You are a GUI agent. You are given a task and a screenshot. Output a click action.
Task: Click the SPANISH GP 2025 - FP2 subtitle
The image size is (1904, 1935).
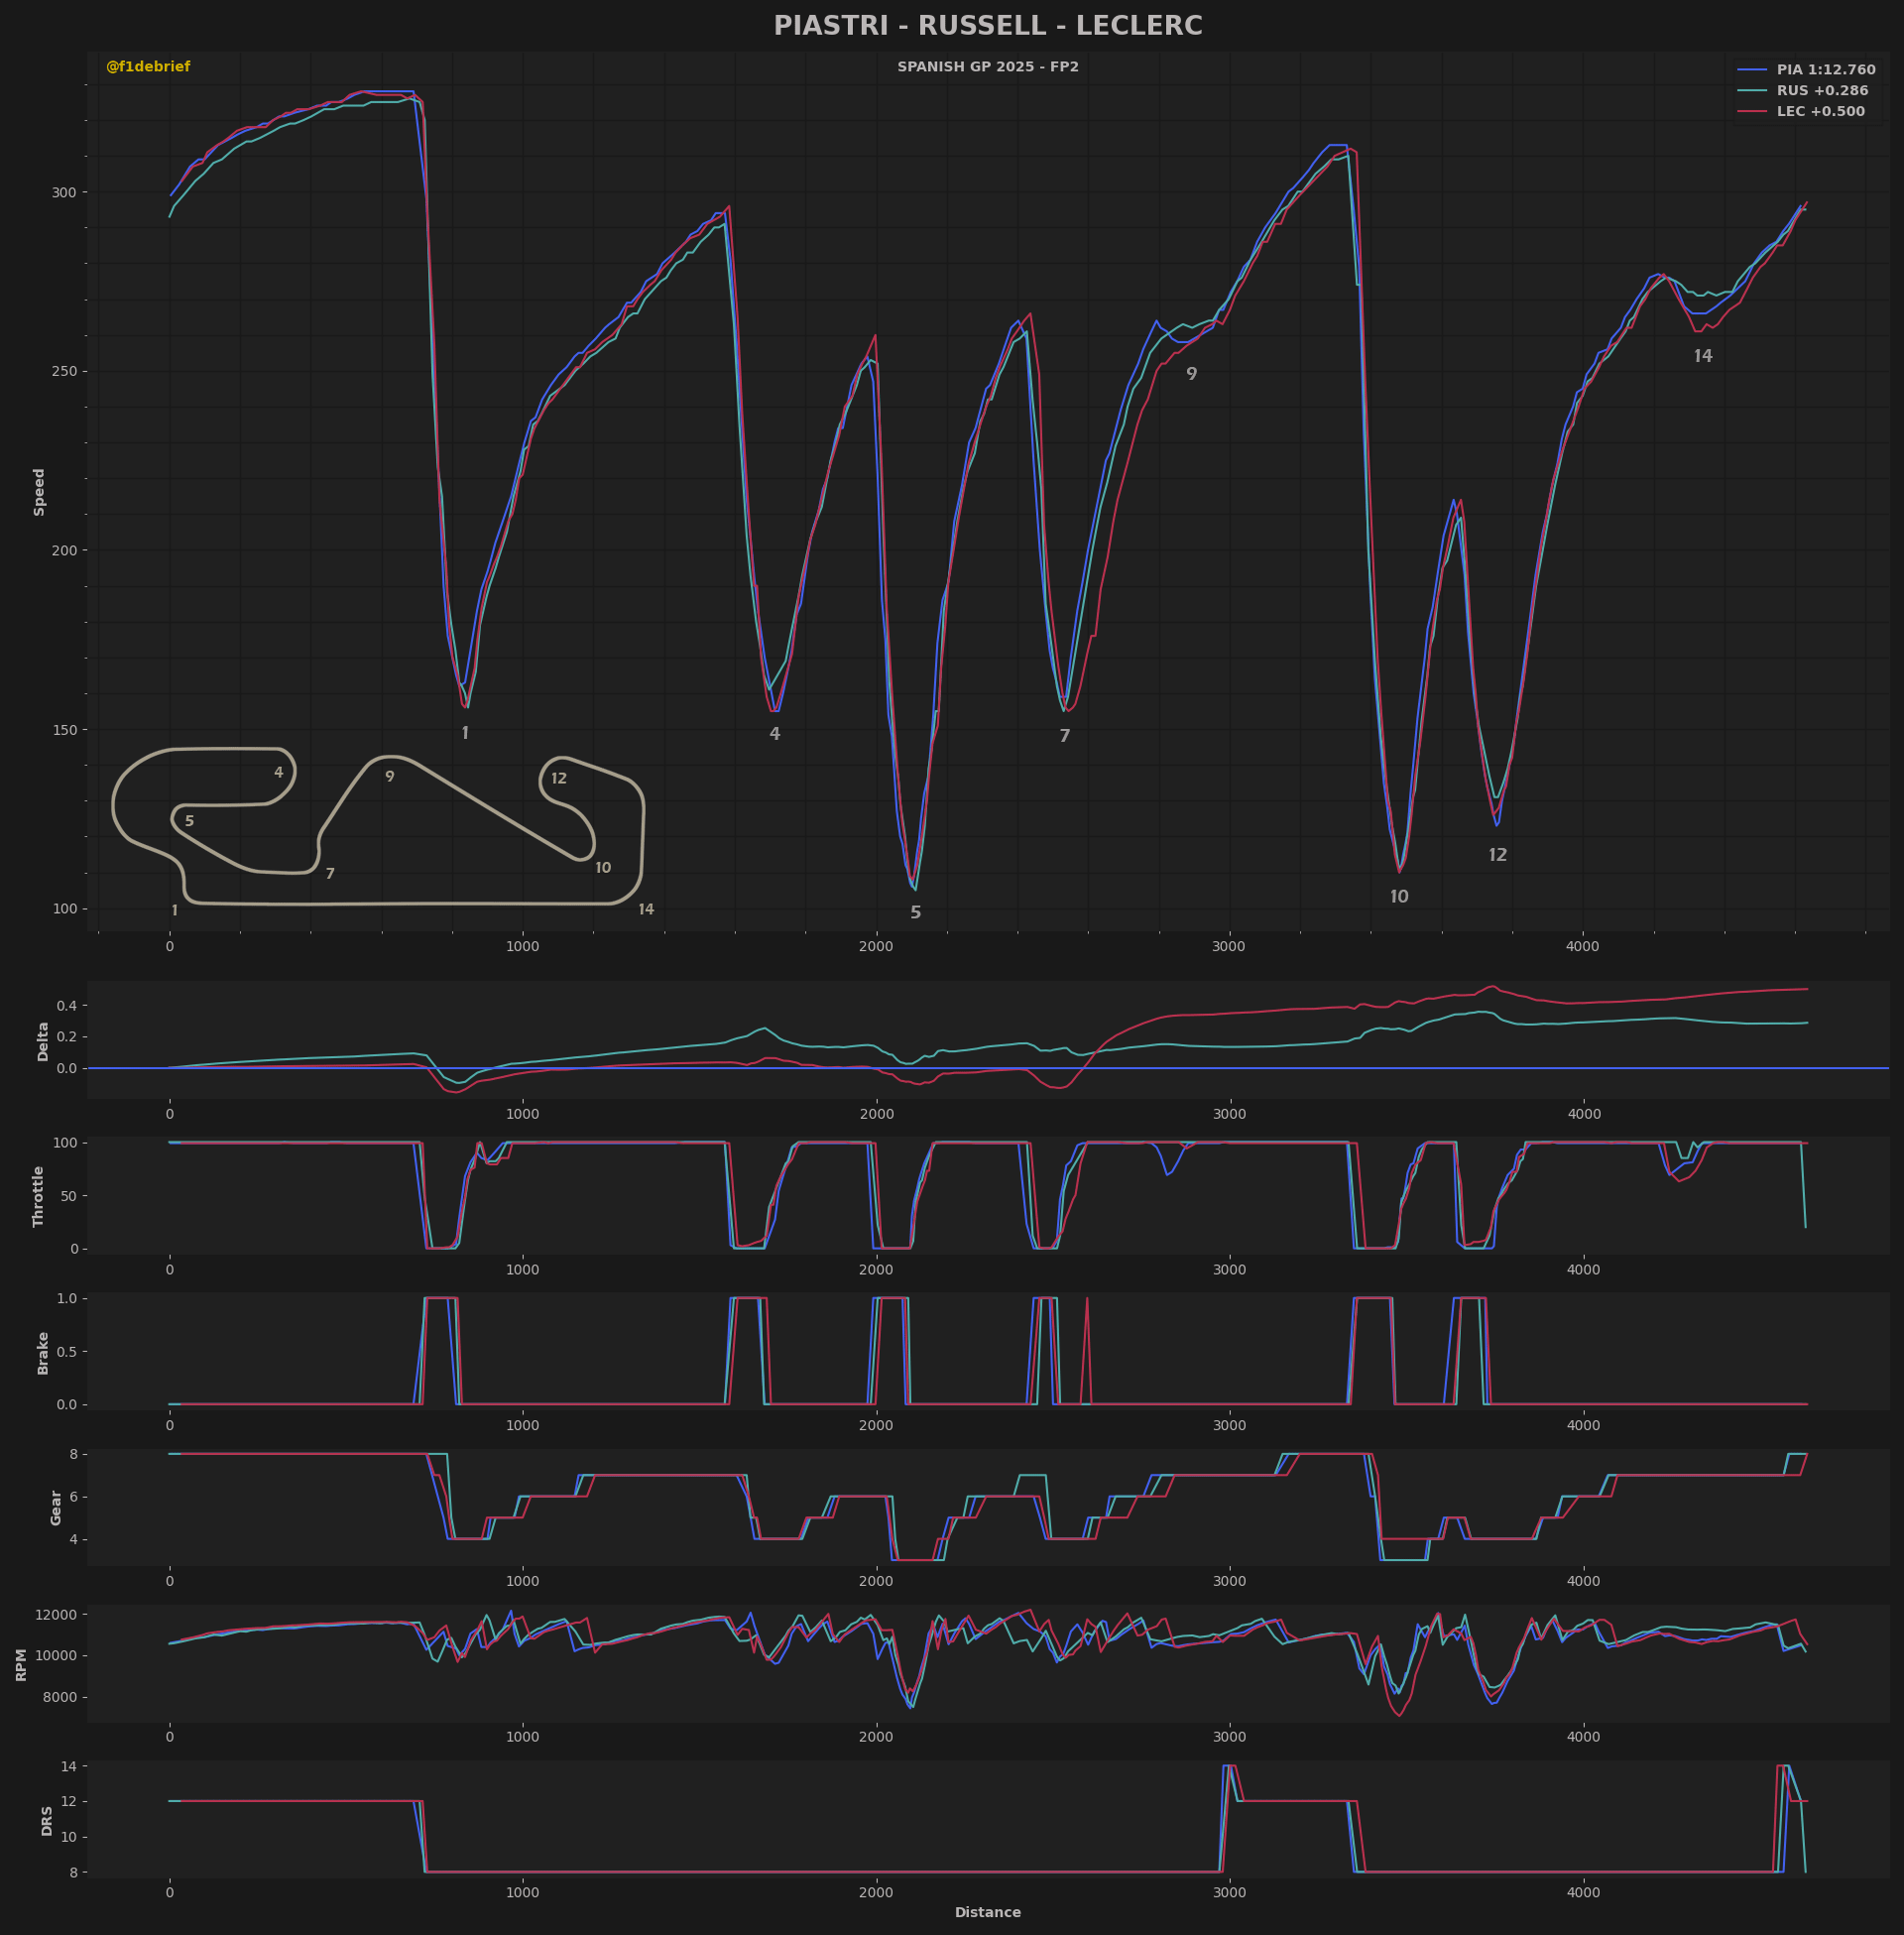(987, 67)
